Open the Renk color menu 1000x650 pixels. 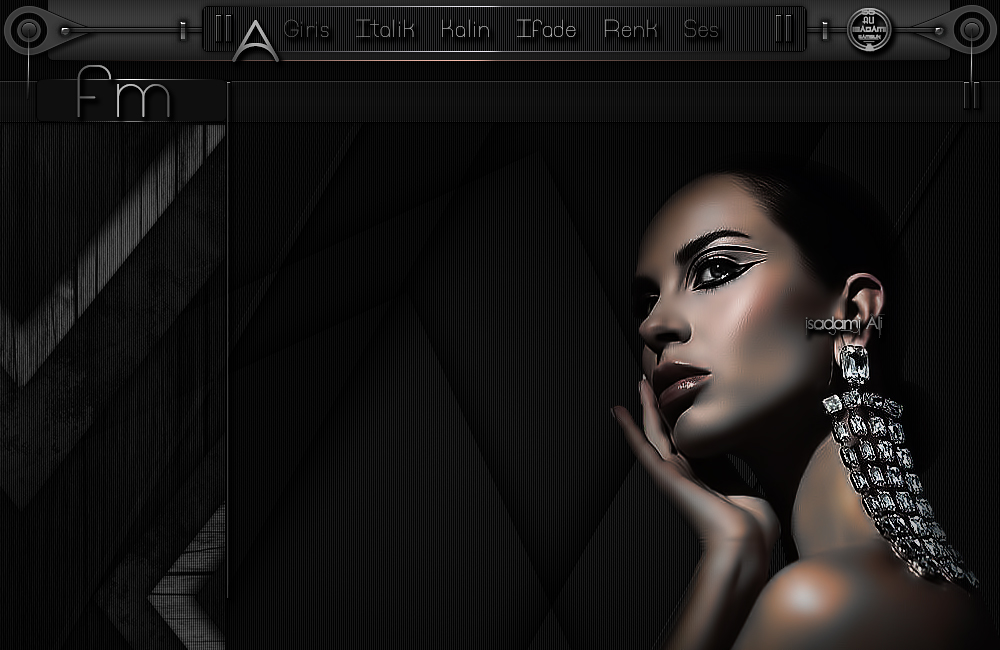pyautogui.click(x=630, y=29)
